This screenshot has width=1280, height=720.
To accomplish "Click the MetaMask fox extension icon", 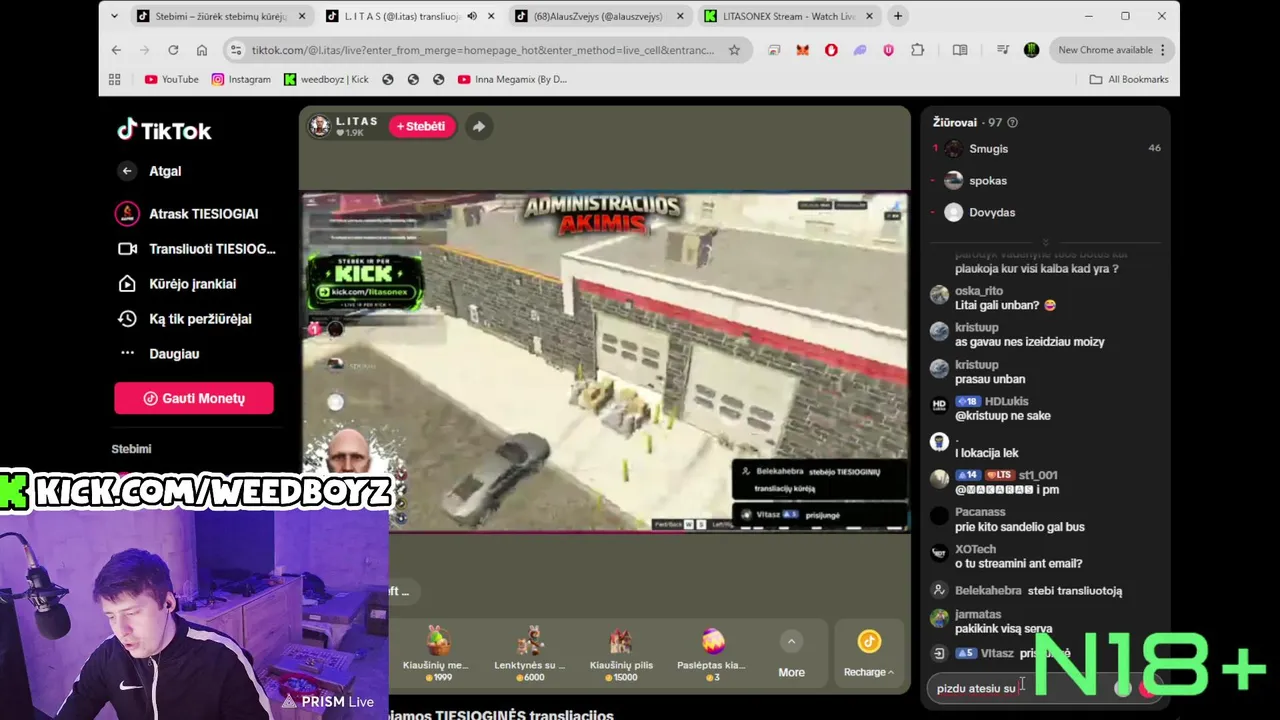I will pos(802,50).
